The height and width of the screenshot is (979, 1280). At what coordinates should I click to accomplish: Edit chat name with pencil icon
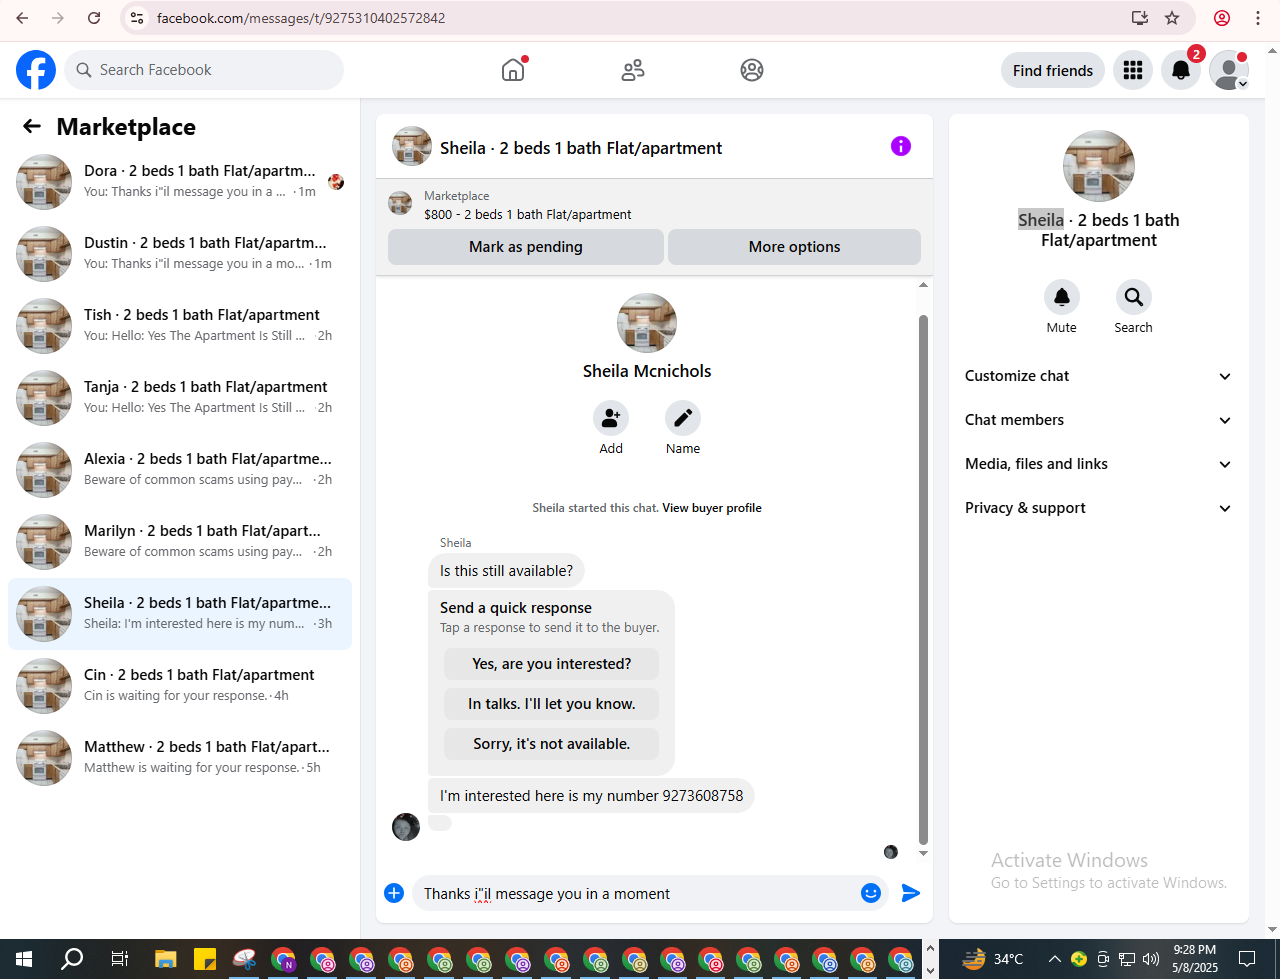click(683, 418)
